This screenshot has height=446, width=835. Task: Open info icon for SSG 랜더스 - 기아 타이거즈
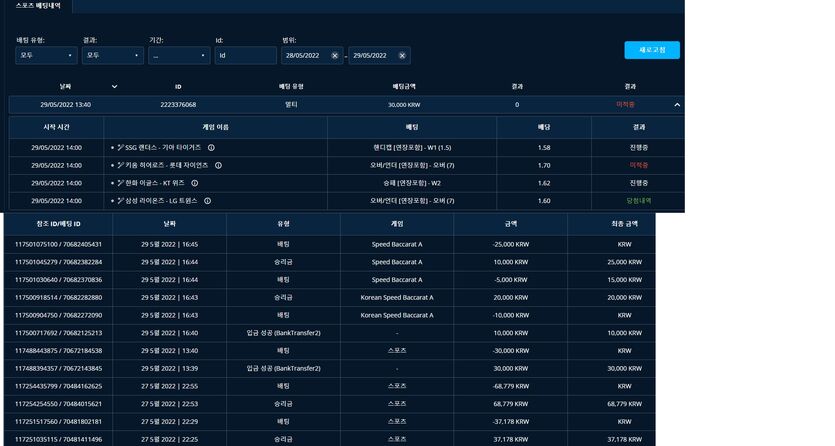click(x=211, y=147)
